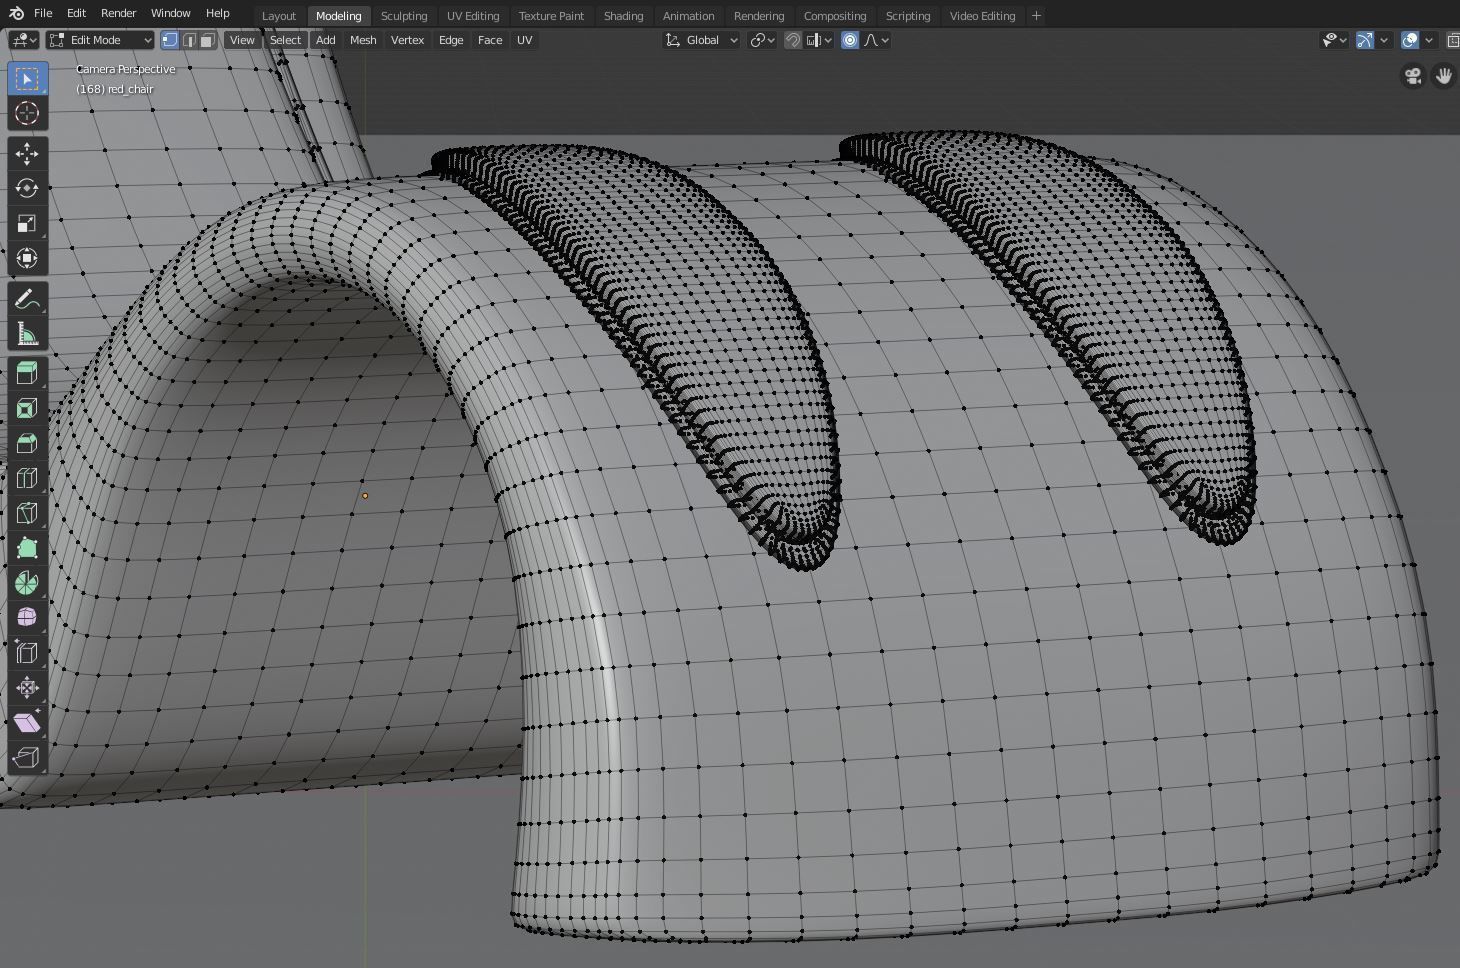The height and width of the screenshot is (968, 1460).
Task: Open the Texture Paint workspace
Action: pos(551,16)
